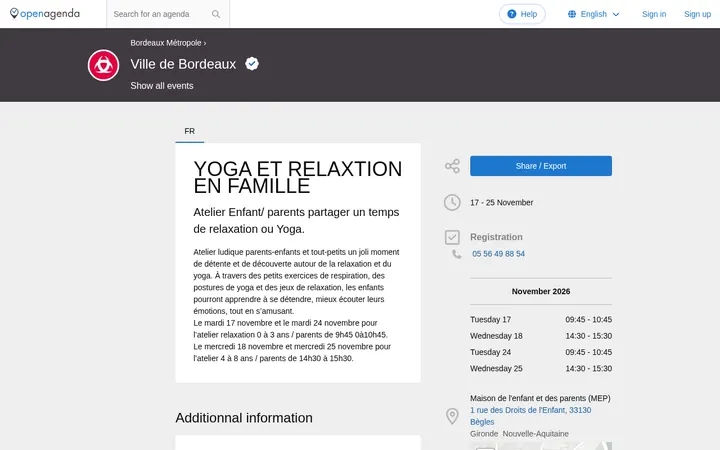
Task: Follow the Bordeaux Métropole breadcrumb
Action: tap(166, 43)
